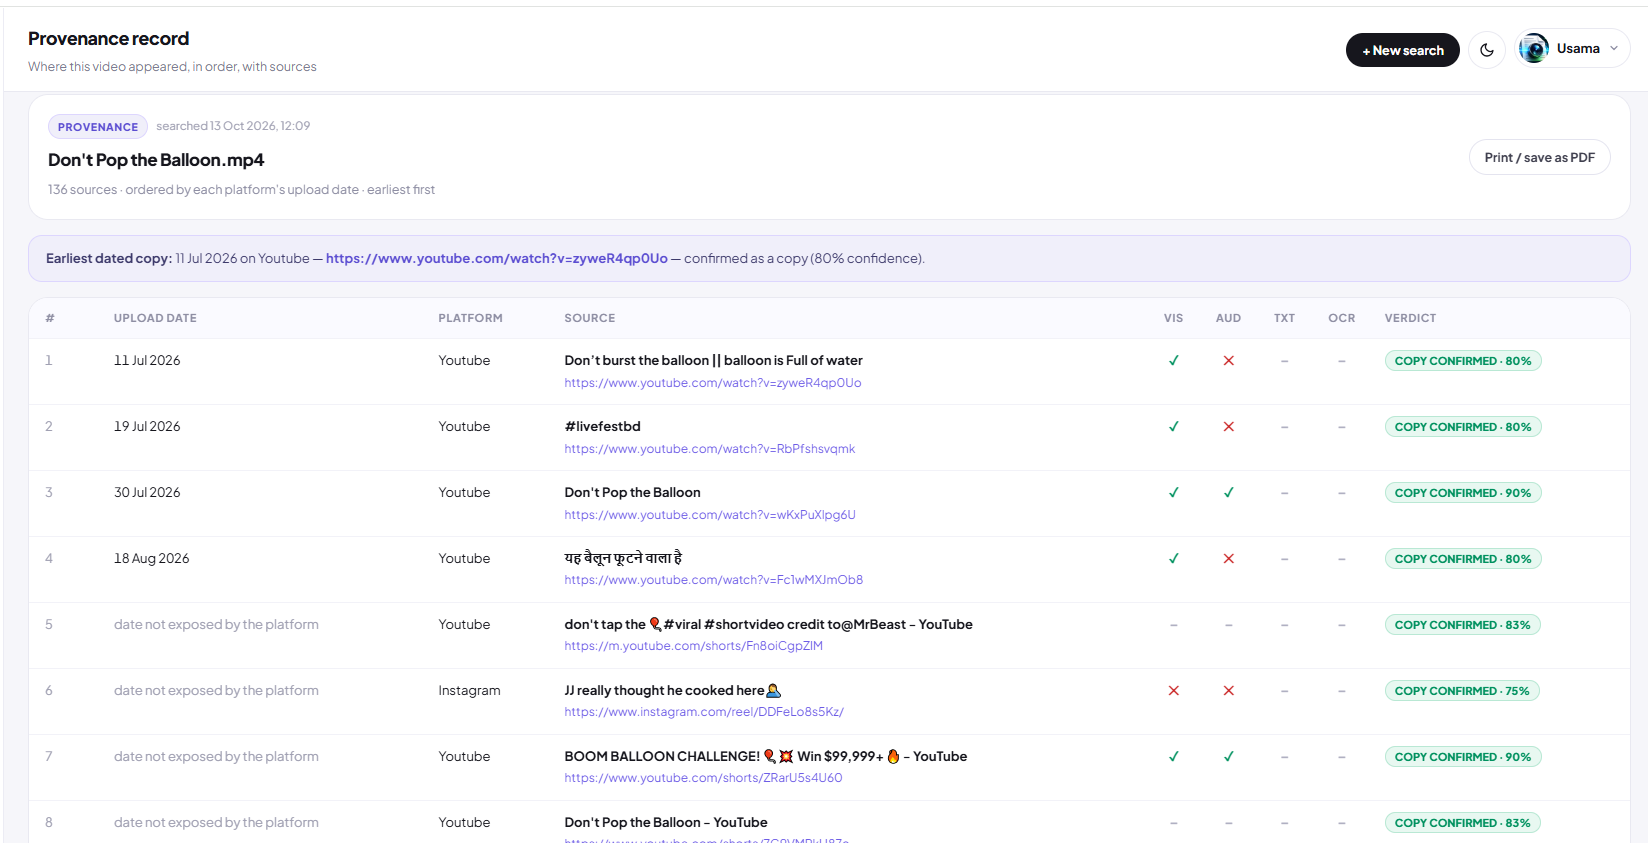Click the 18 Aug 2026 upload date cell
Screen dimensions: 1648x843
pyautogui.click(x=151, y=559)
